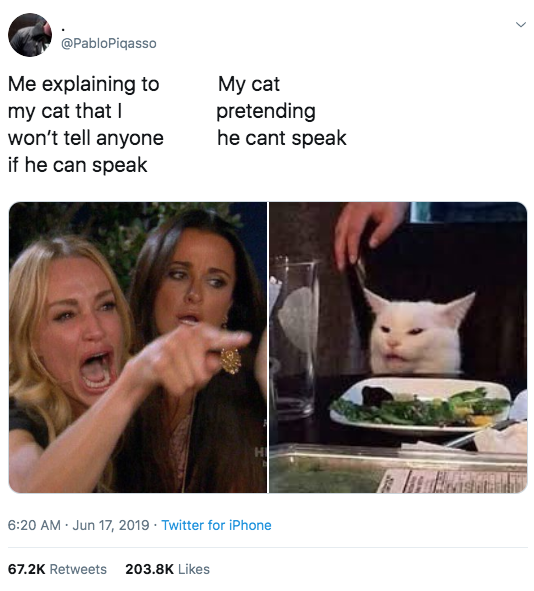View the 67.2K Retweets list

pyautogui.click(x=57, y=569)
